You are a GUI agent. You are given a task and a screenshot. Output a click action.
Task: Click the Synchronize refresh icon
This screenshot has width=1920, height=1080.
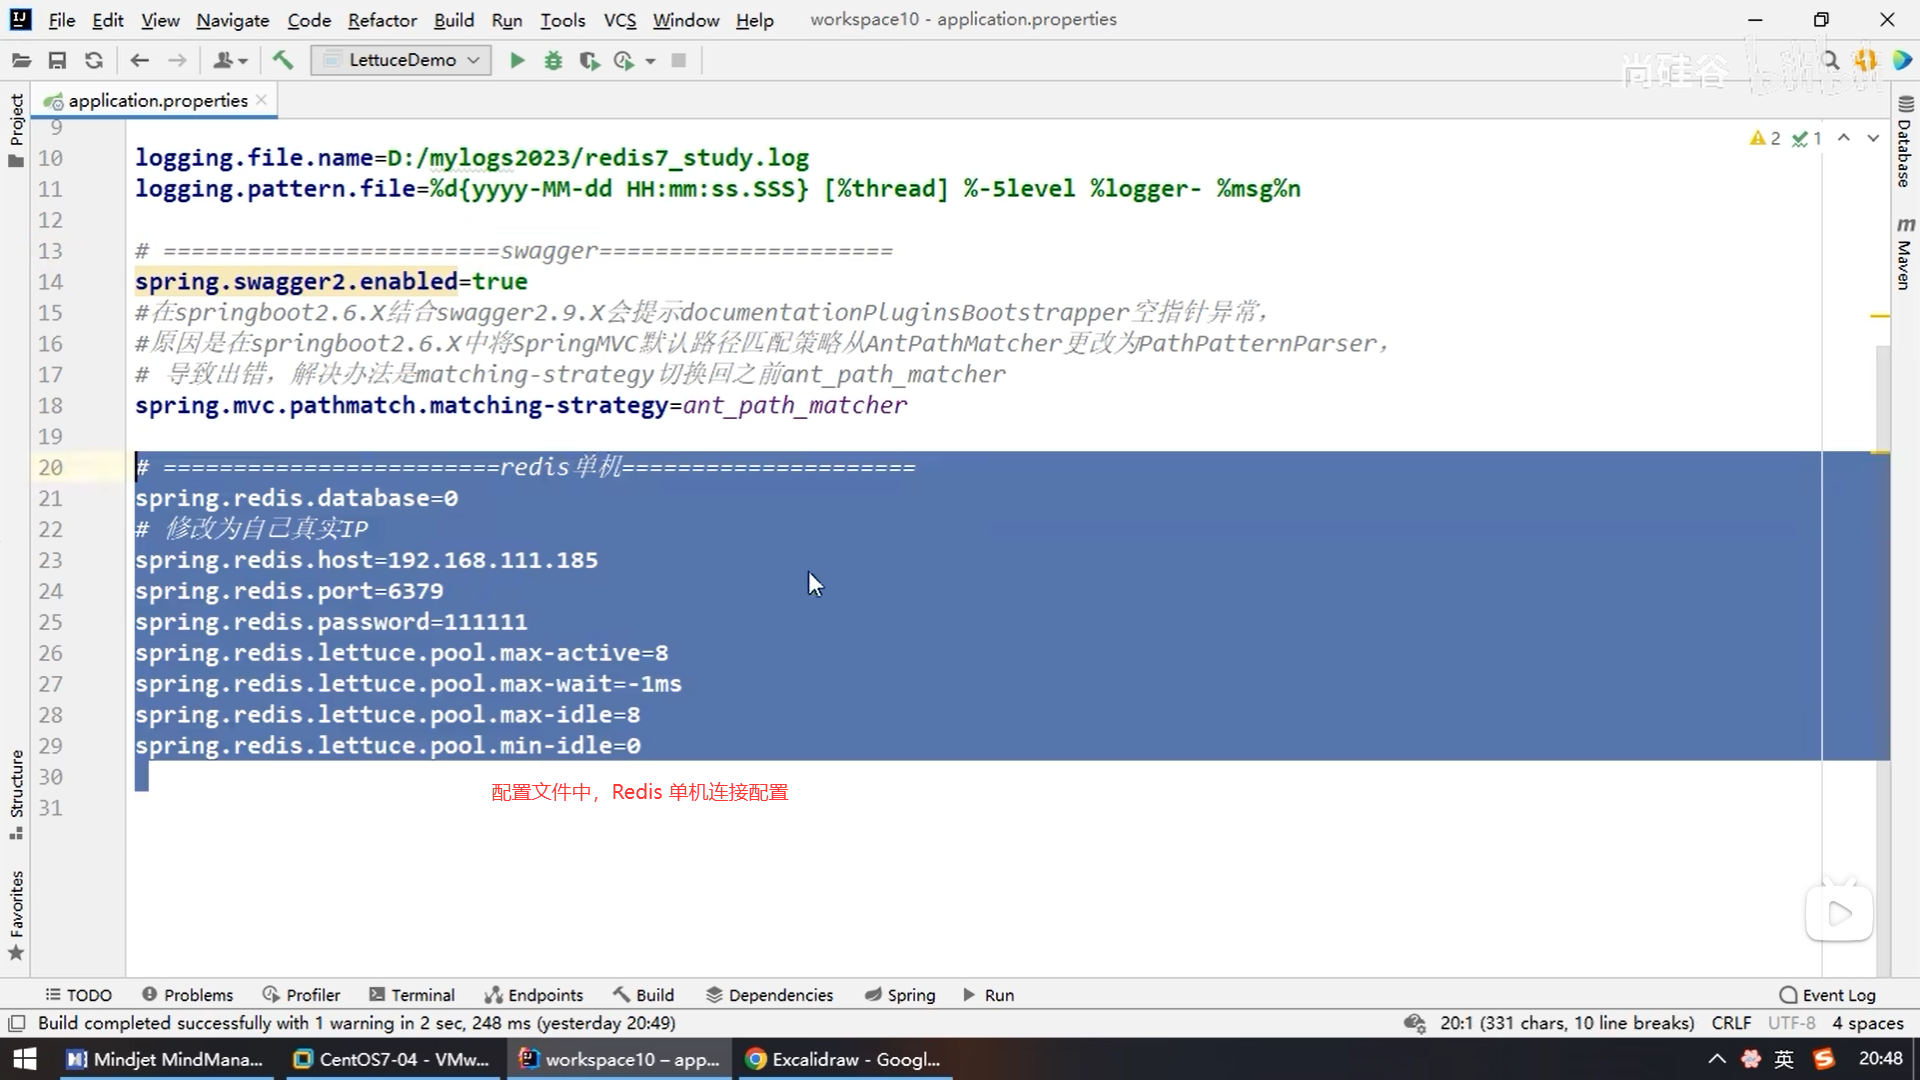pos(94,60)
